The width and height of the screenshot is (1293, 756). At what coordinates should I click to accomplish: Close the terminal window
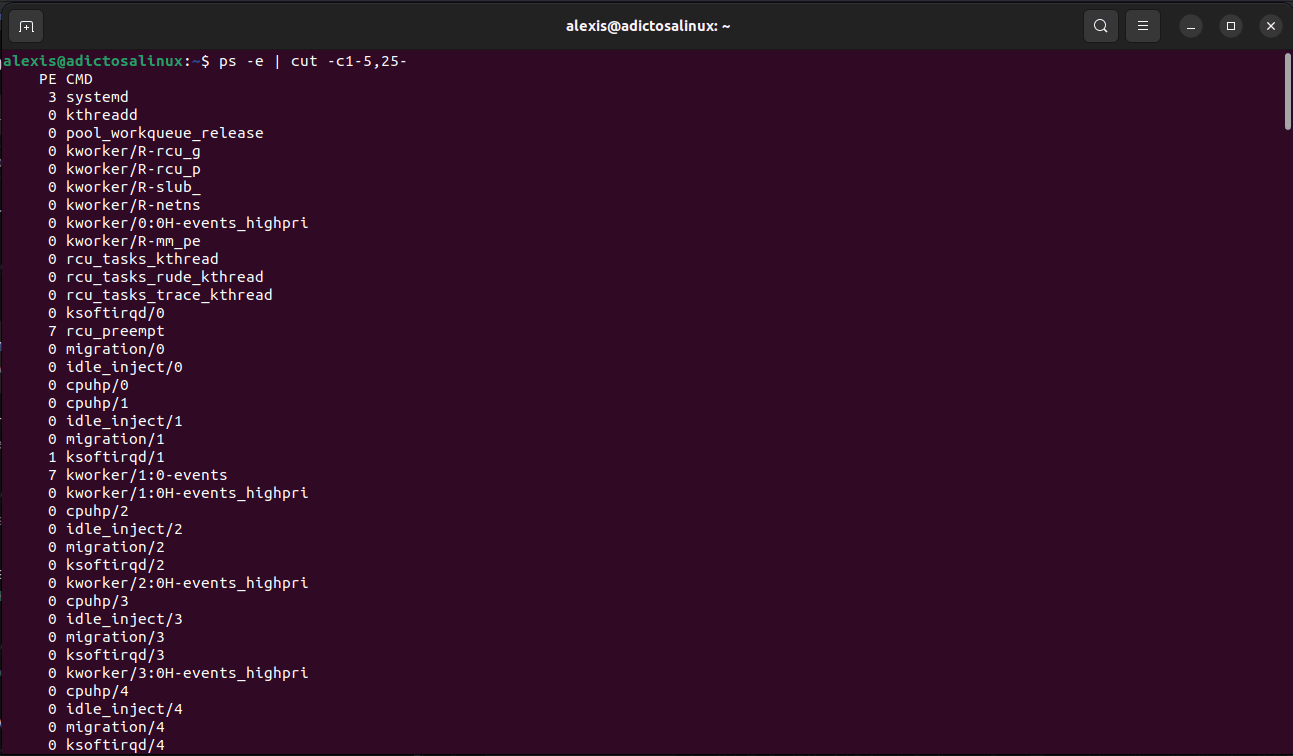click(x=1271, y=26)
